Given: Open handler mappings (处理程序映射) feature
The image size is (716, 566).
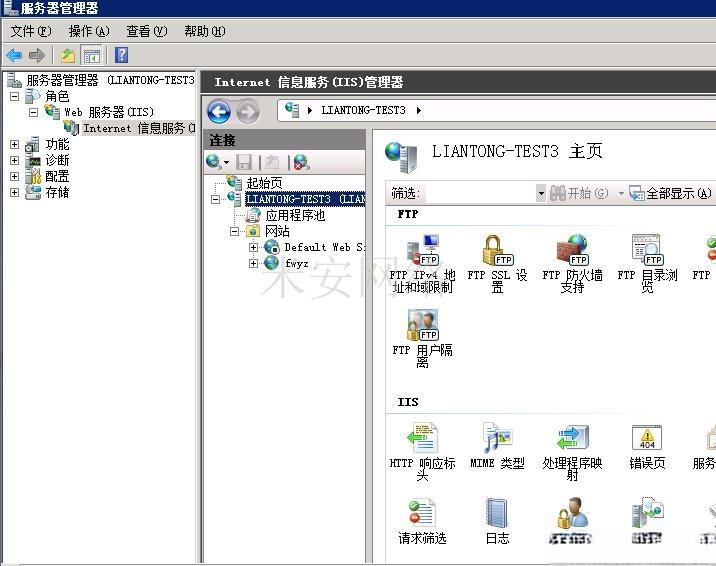Looking at the screenshot, I should tap(572, 451).
